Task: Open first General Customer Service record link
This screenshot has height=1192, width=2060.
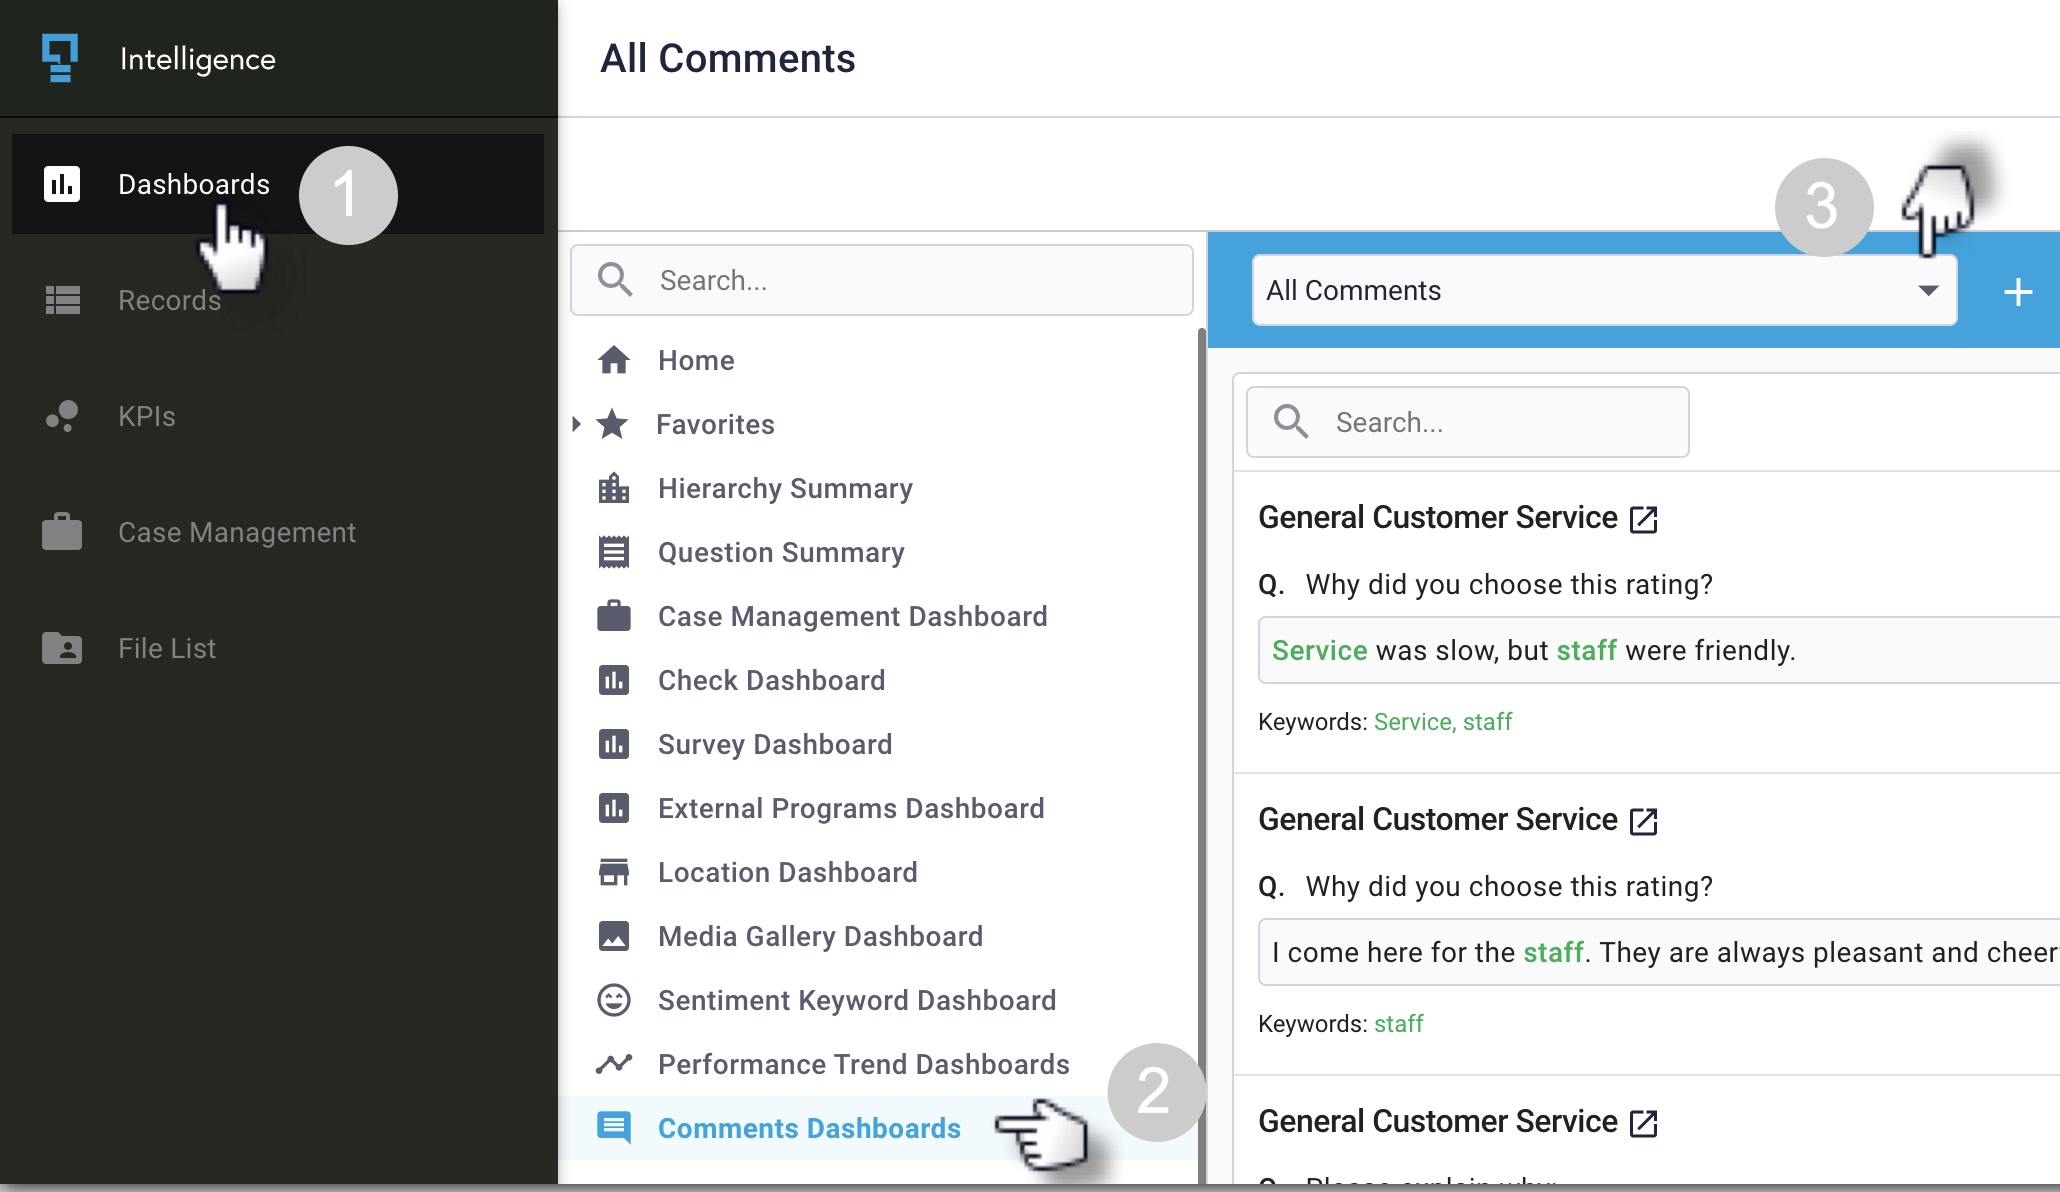Action: coord(1643,519)
